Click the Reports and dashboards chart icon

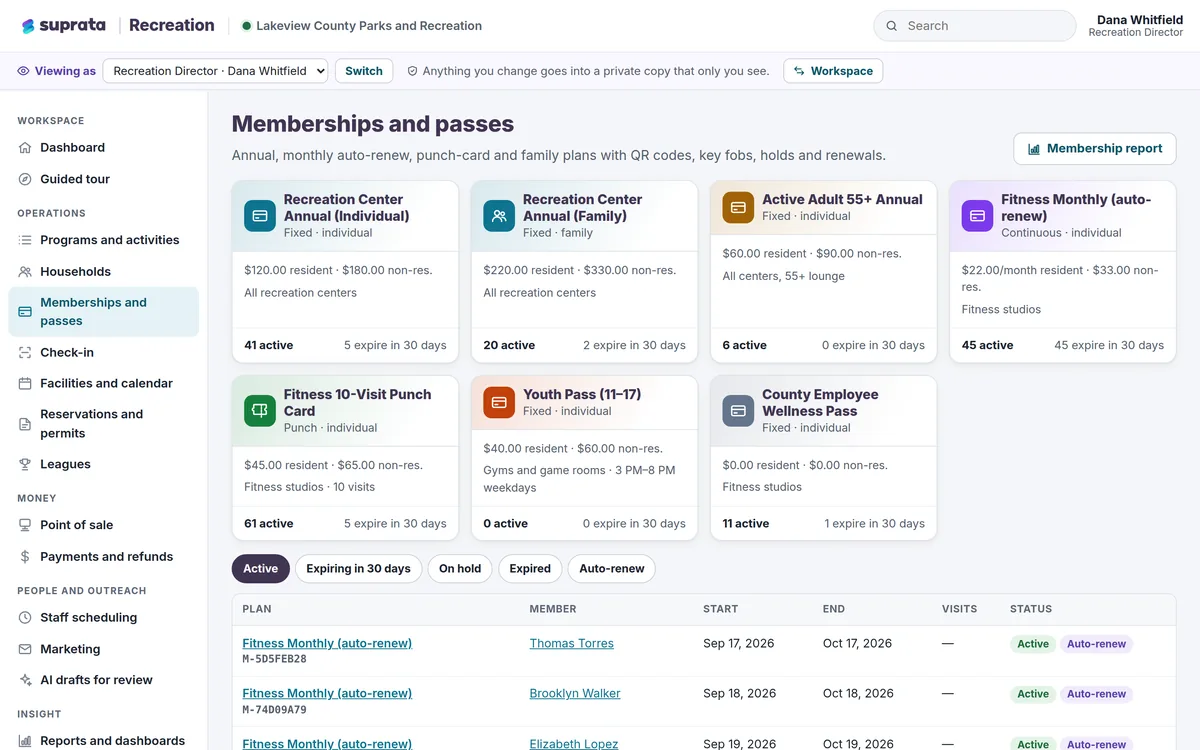[25, 741]
